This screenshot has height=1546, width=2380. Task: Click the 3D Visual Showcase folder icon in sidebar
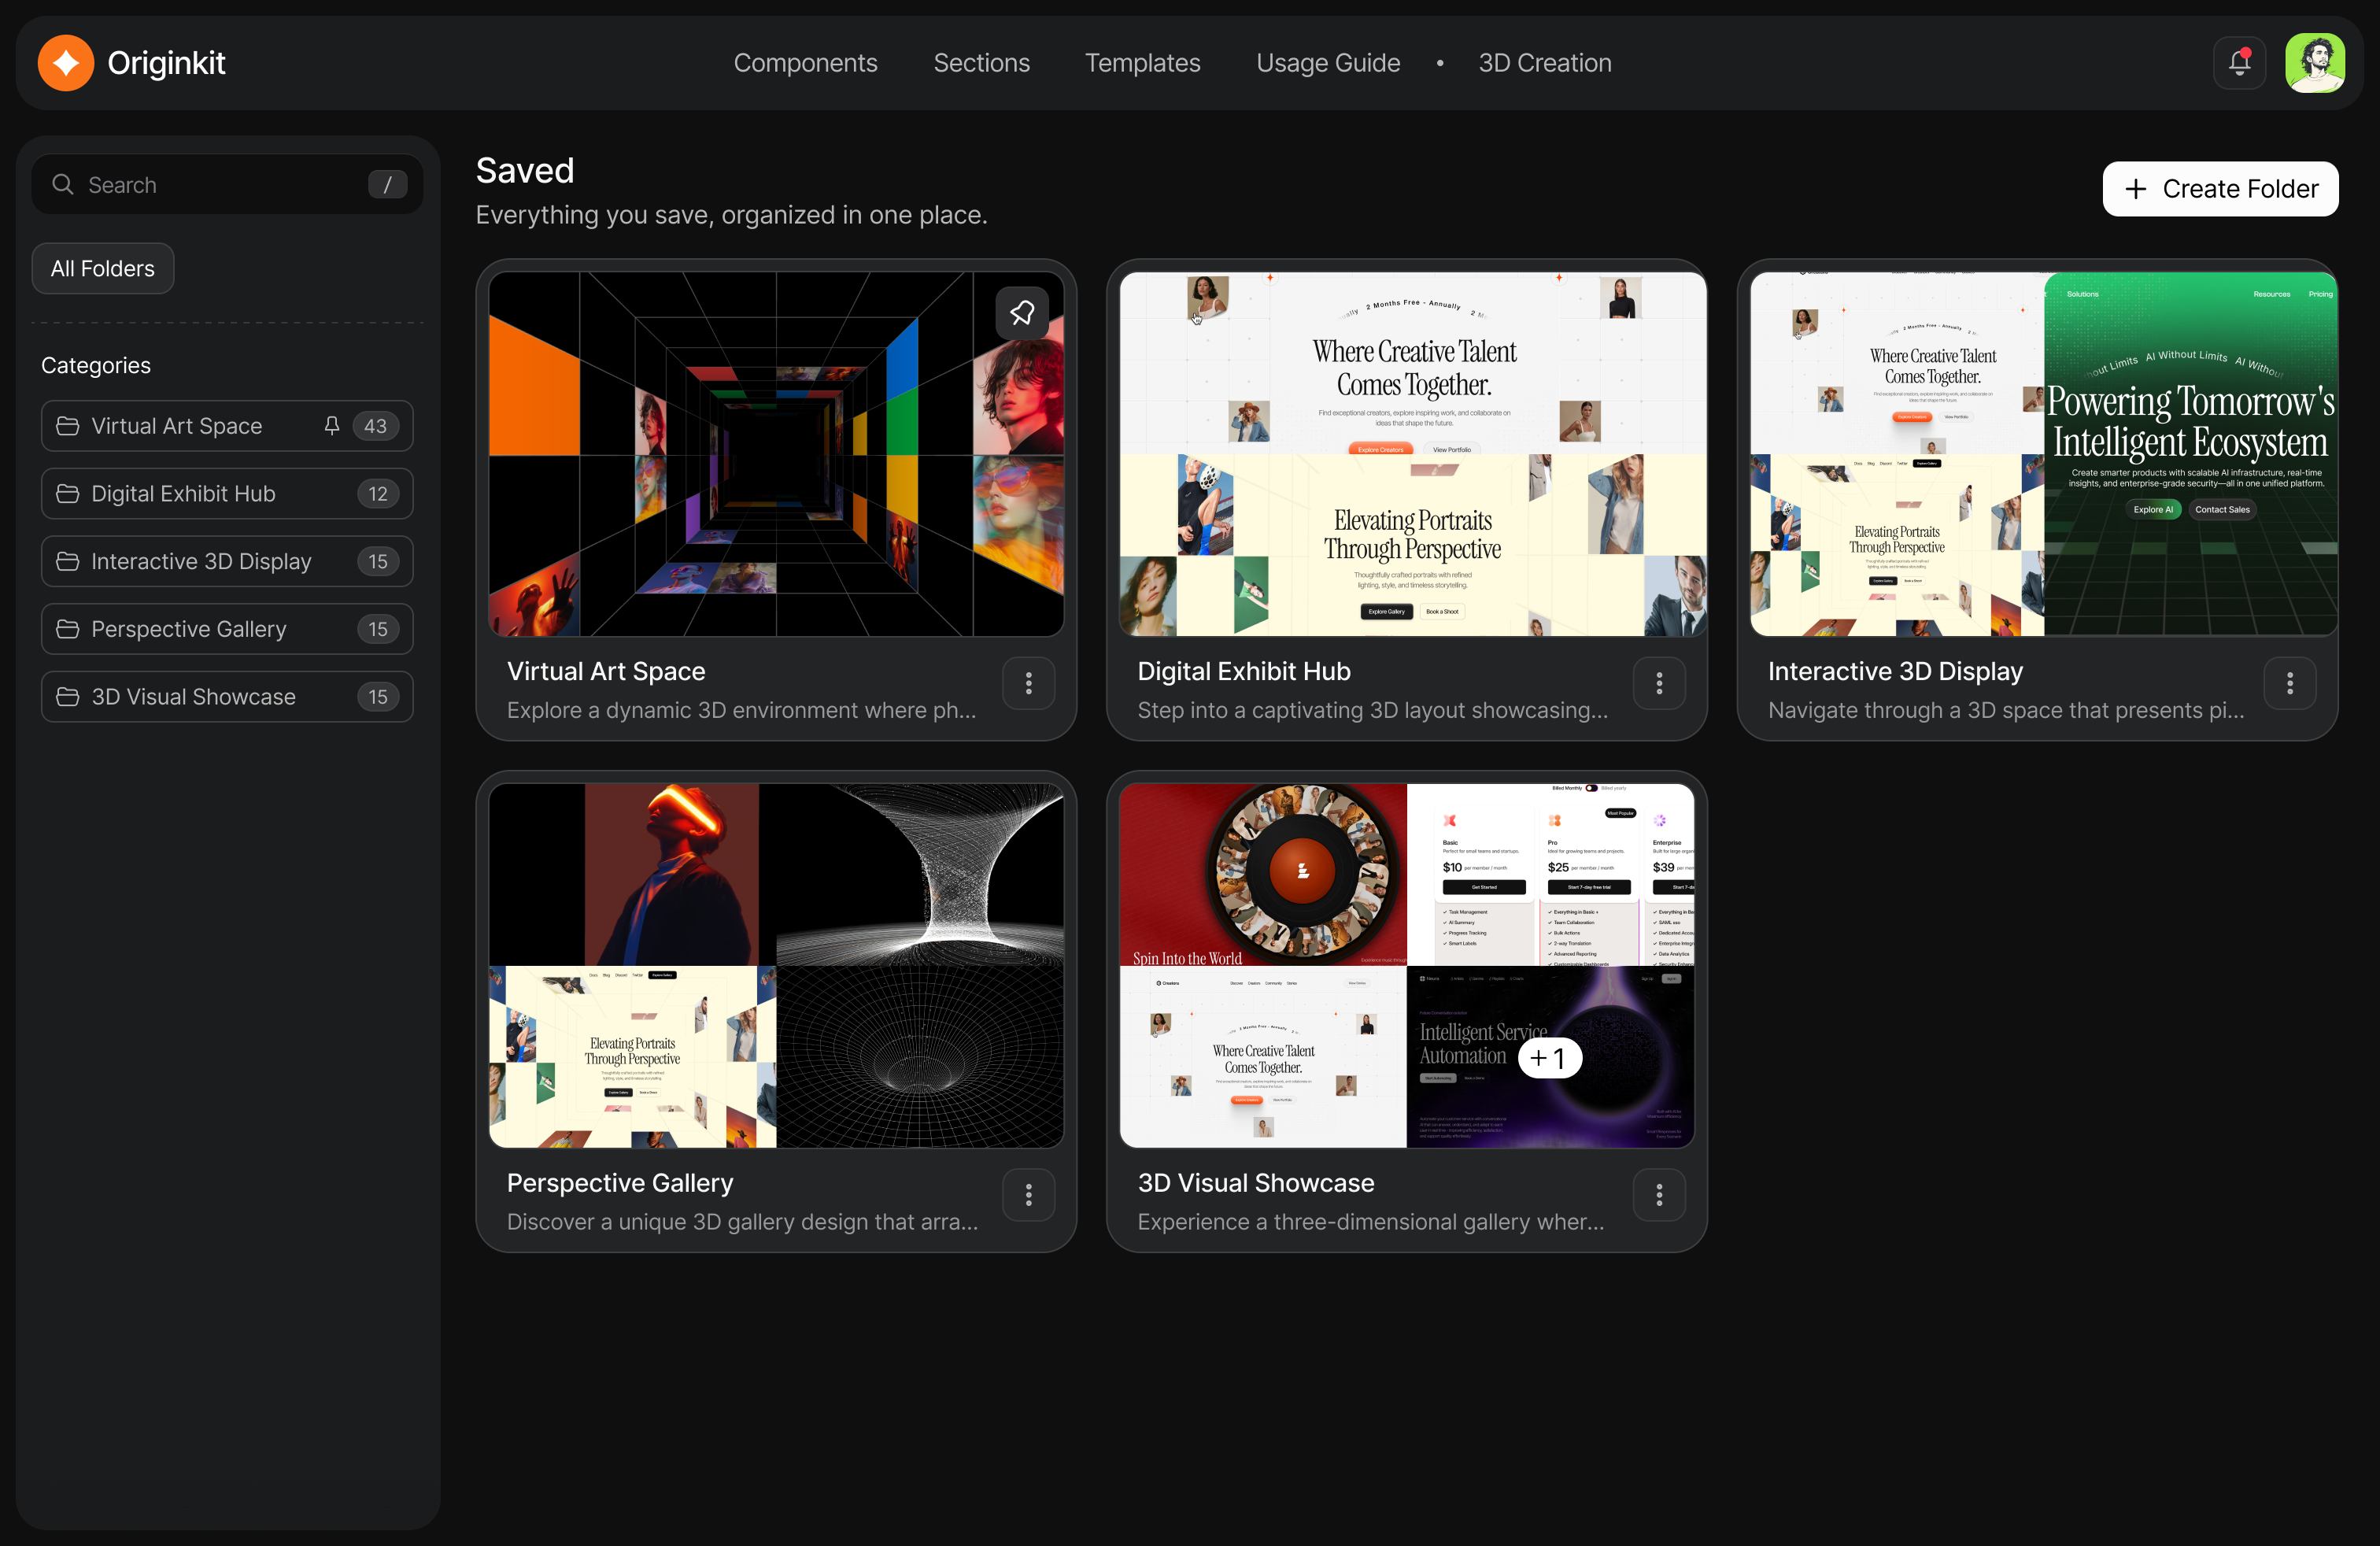[68, 697]
